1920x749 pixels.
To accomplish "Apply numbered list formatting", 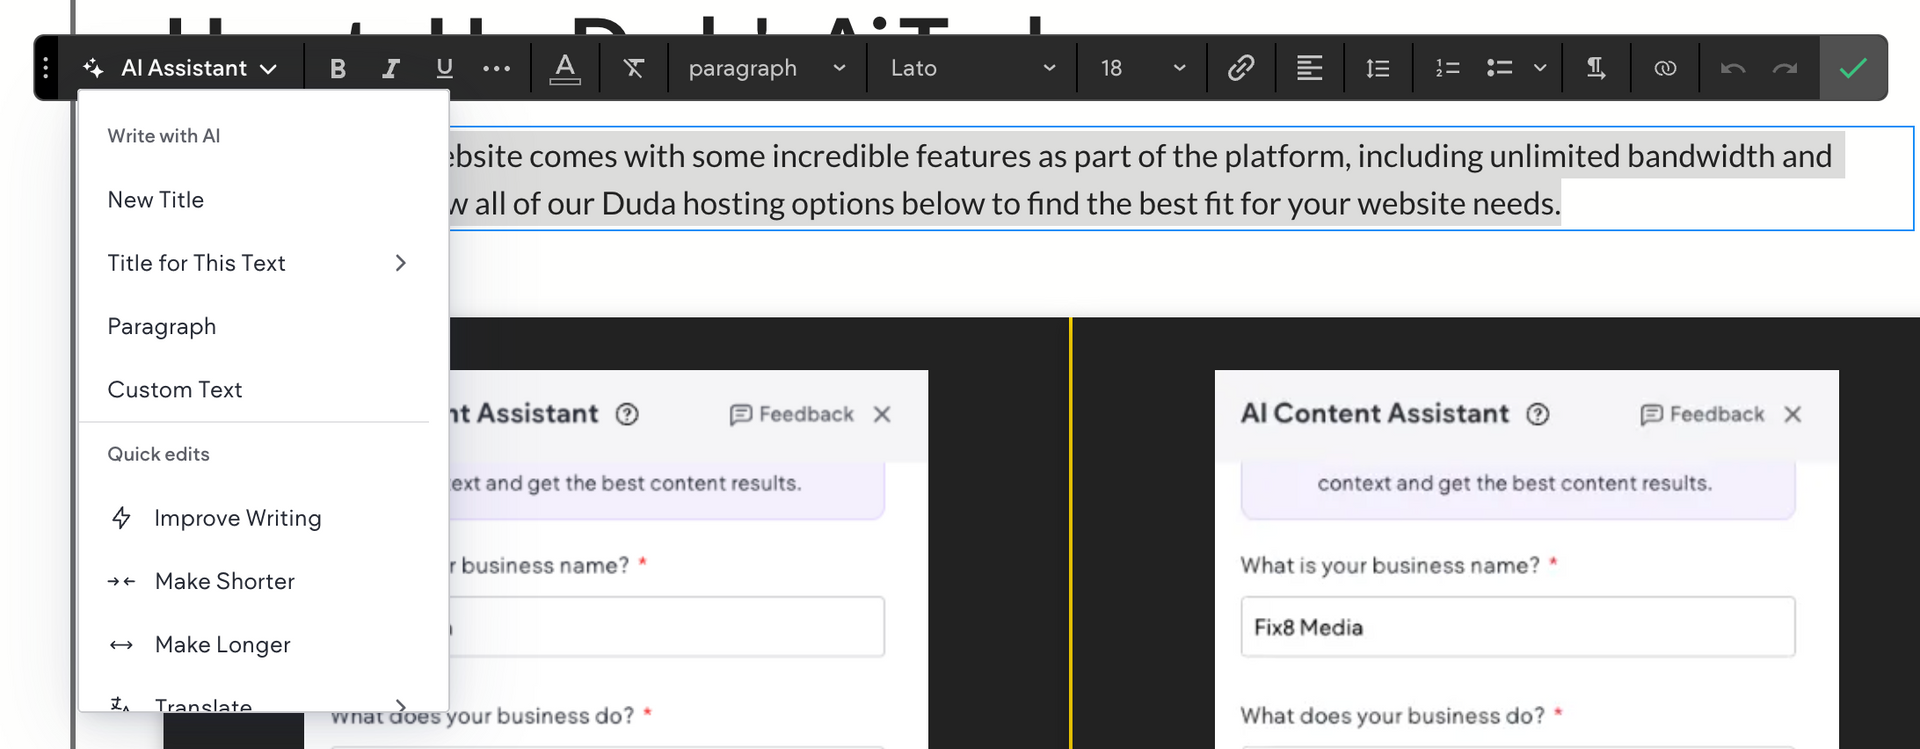I will [1447, 68].
